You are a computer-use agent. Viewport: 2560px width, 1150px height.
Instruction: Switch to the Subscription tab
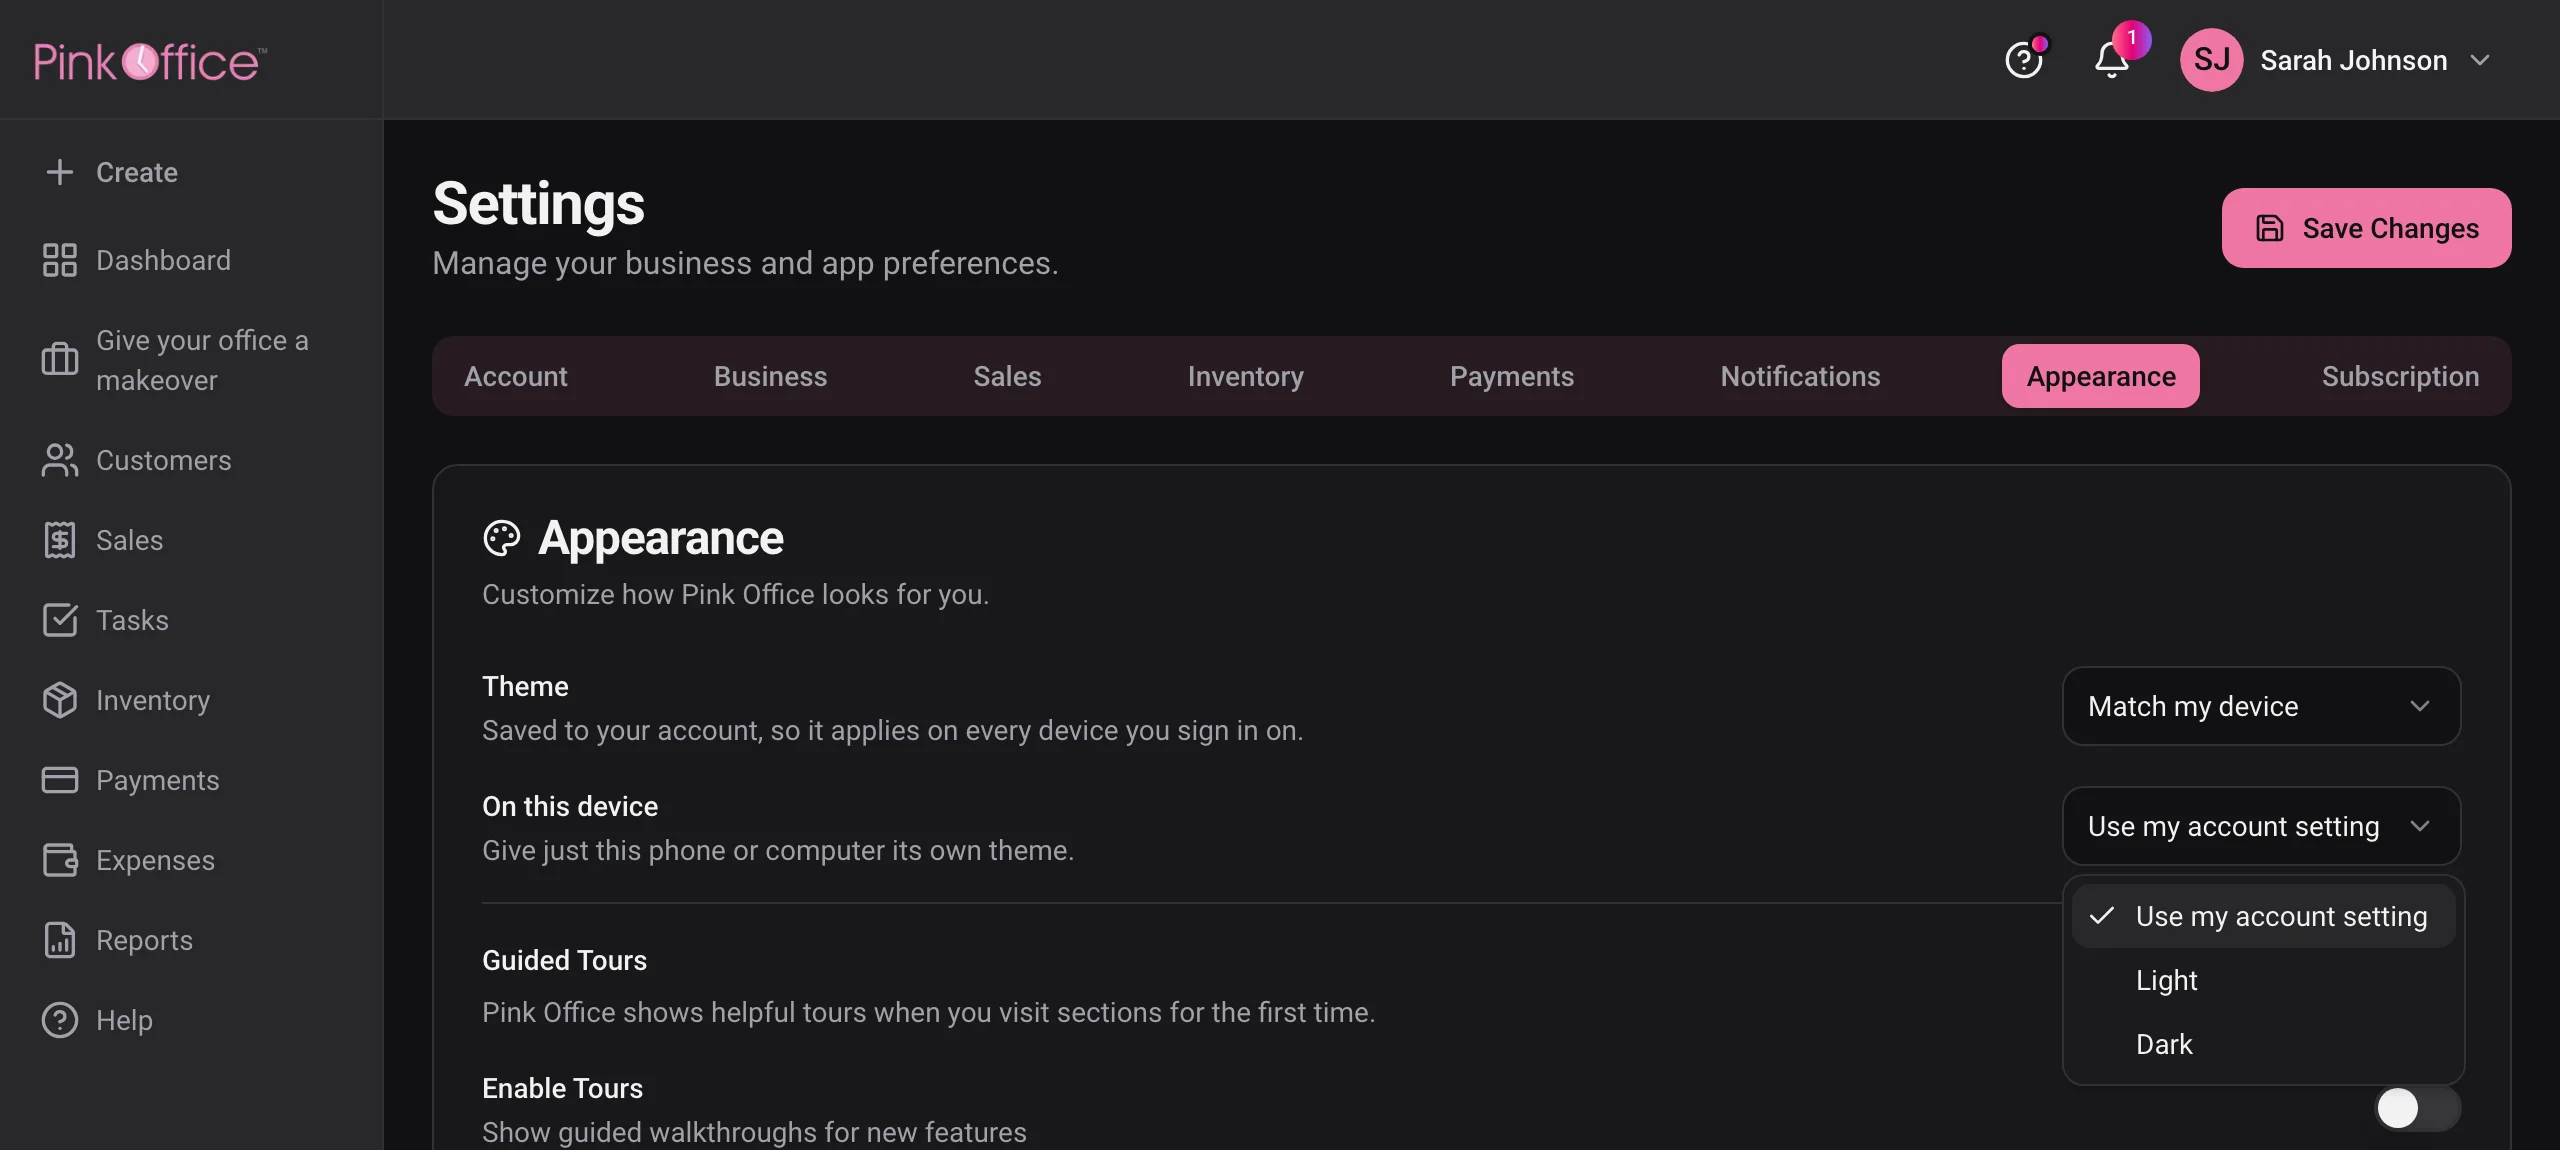click(2400, 376)
